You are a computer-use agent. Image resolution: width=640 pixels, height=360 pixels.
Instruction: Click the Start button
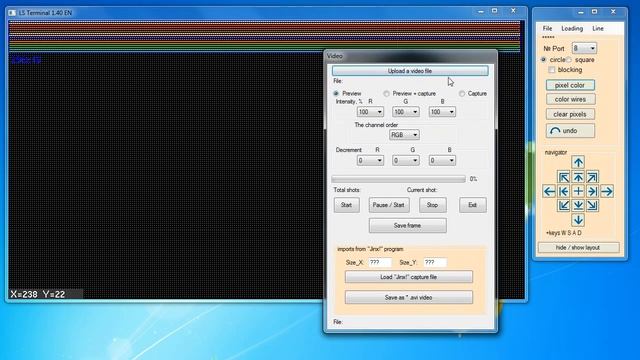click(x=347, y=205)
